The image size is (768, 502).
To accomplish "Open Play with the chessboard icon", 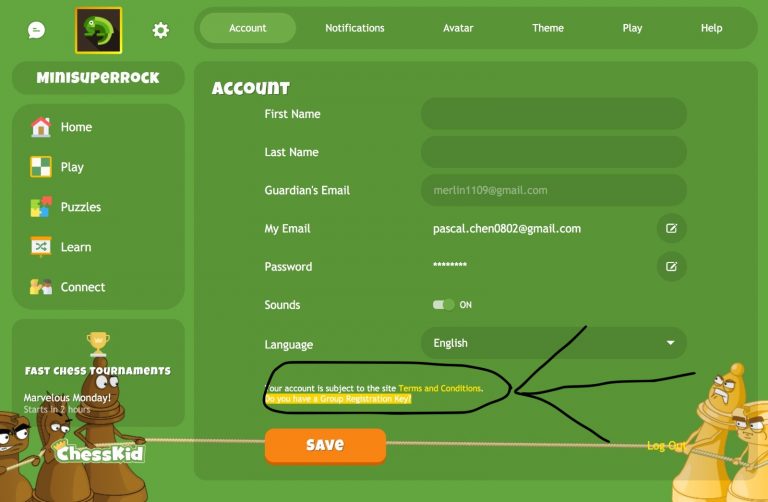I will [x=41, y=167].
